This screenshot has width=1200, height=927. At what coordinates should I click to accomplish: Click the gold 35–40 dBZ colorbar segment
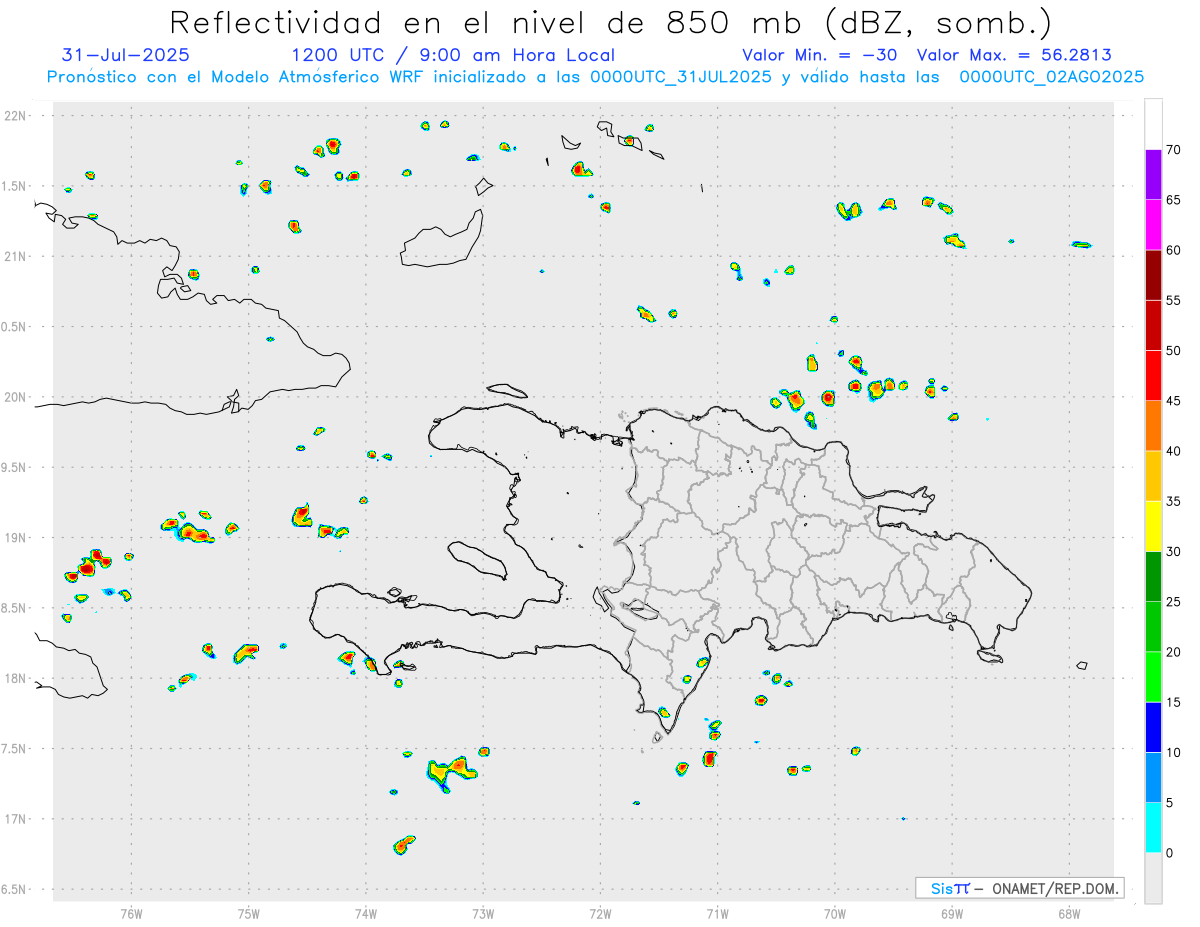[x=1153, y=476]
